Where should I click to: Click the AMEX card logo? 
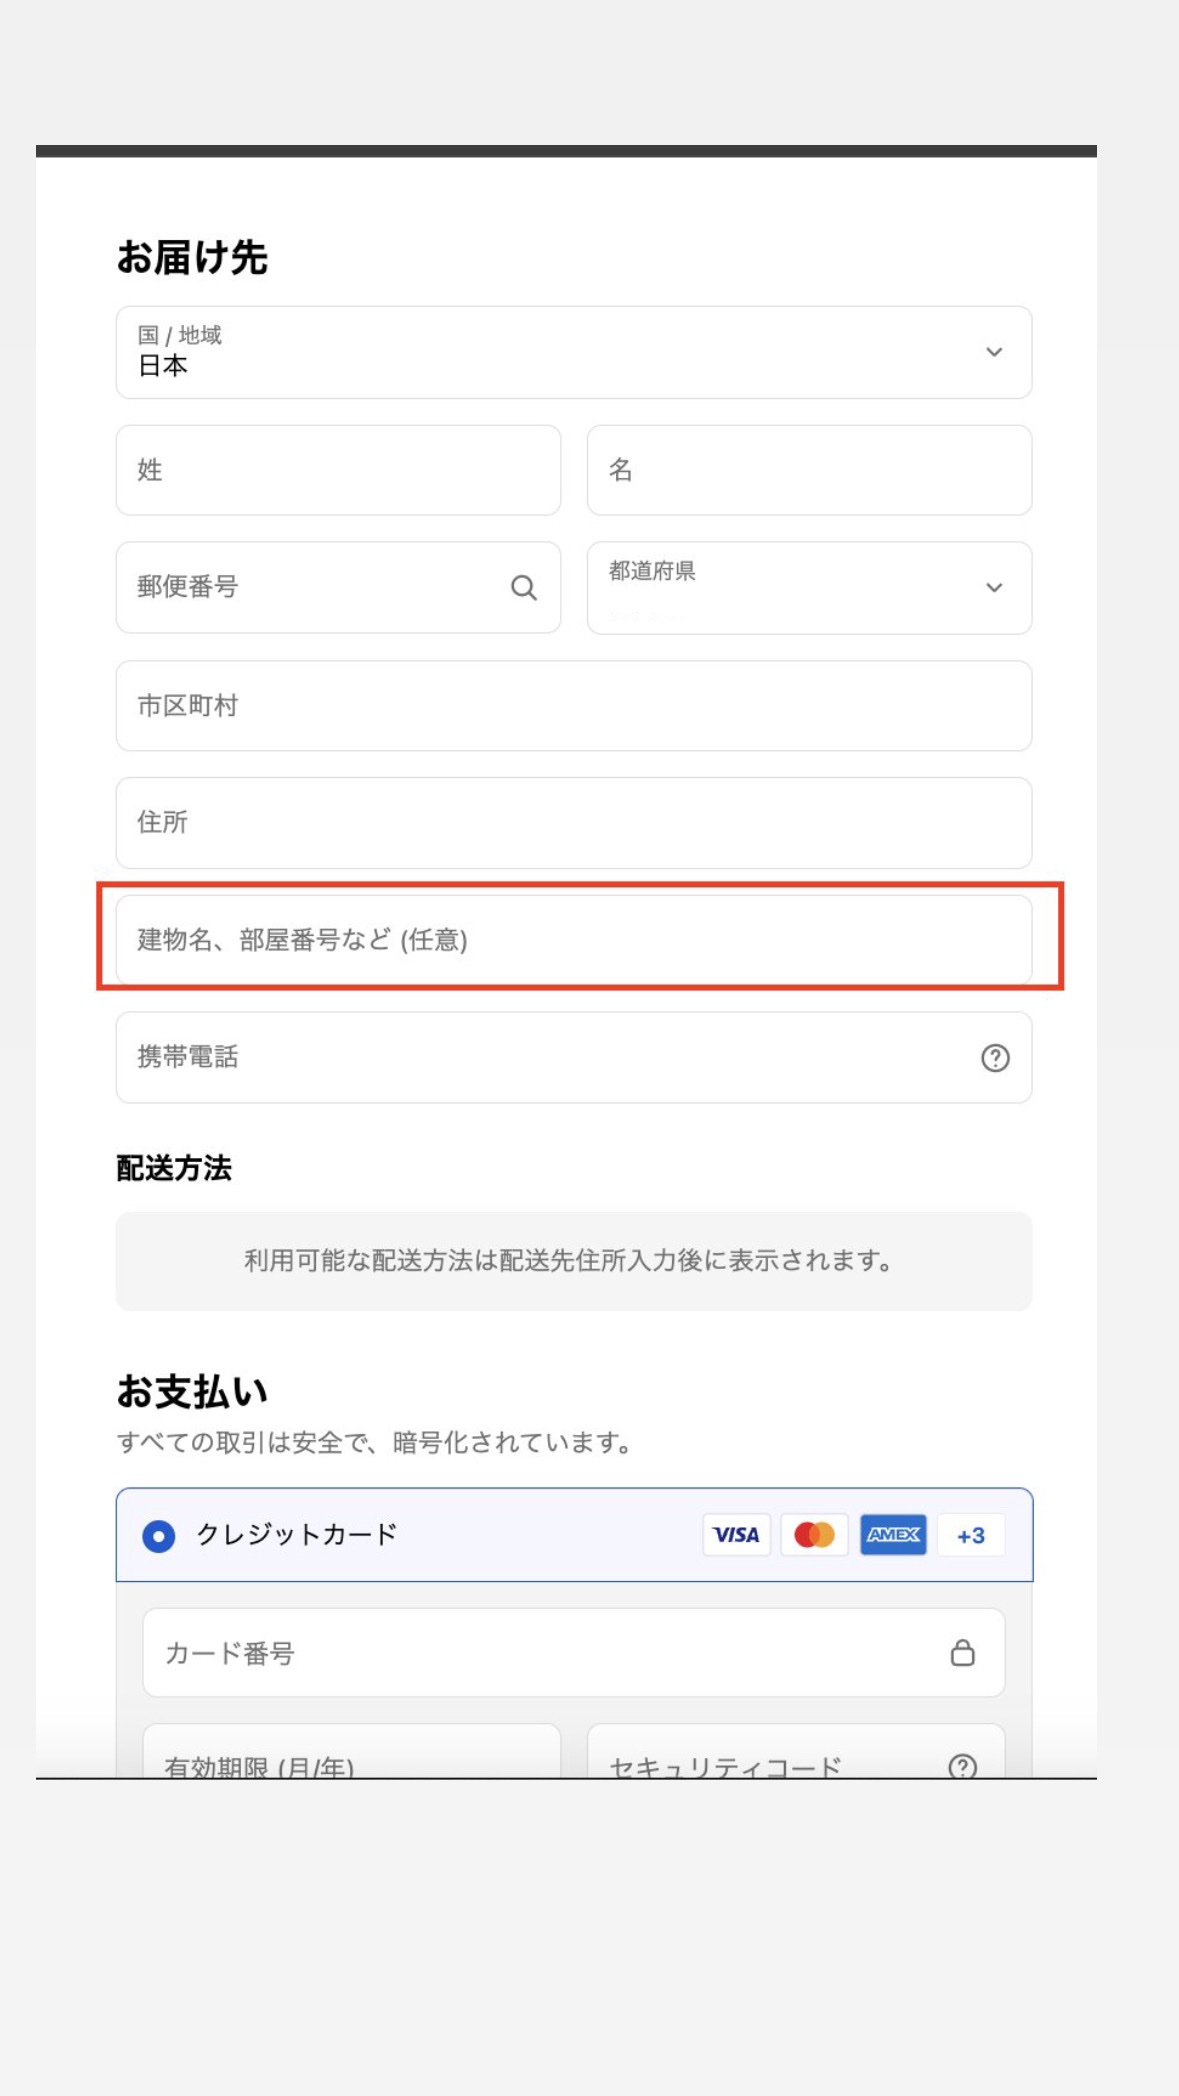click(893, 1535)
